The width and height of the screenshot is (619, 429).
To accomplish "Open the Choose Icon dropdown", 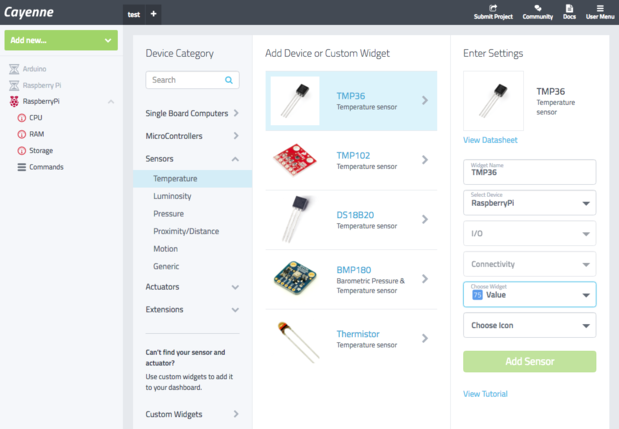I will (529, 325).
